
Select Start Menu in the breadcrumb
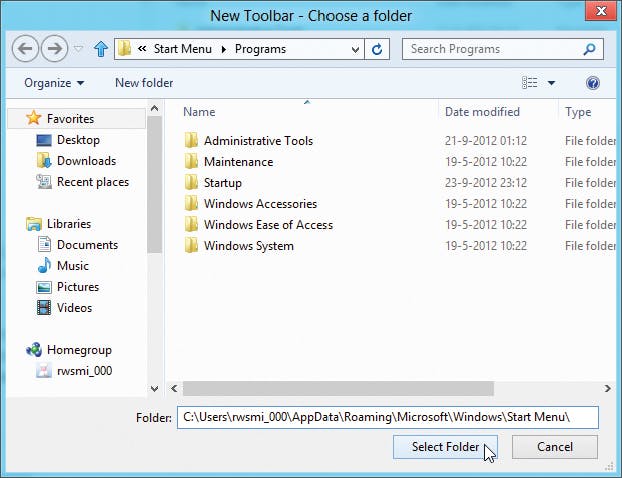coord(182,49)
